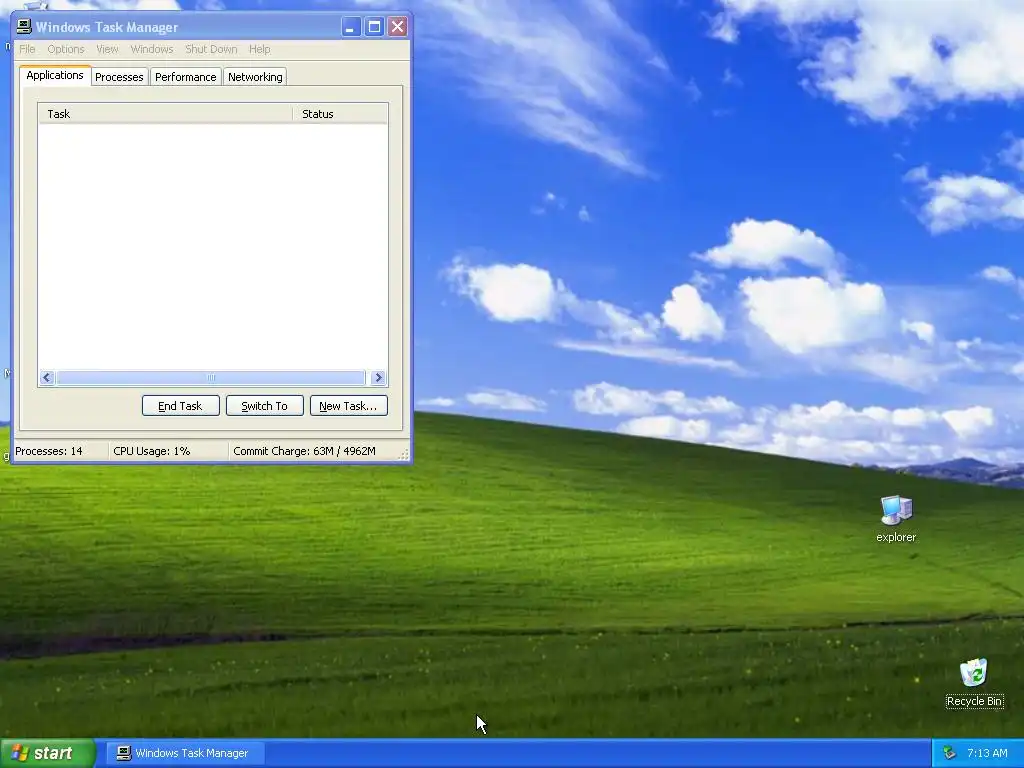This screenshot has width=1024, height=768.
Task: Open the View menu
Action: click(107, 49)
